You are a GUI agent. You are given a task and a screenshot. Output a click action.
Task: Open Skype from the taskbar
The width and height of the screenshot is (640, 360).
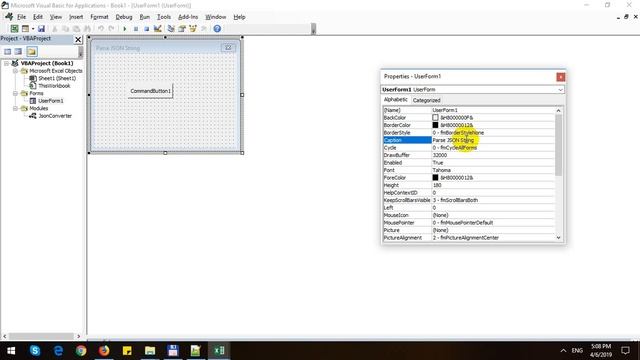35,351
